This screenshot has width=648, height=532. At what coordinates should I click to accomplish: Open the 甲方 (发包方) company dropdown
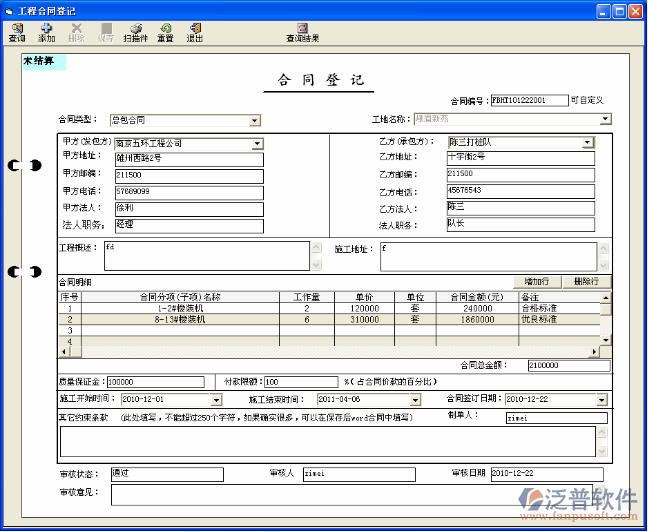coord(257,144)
